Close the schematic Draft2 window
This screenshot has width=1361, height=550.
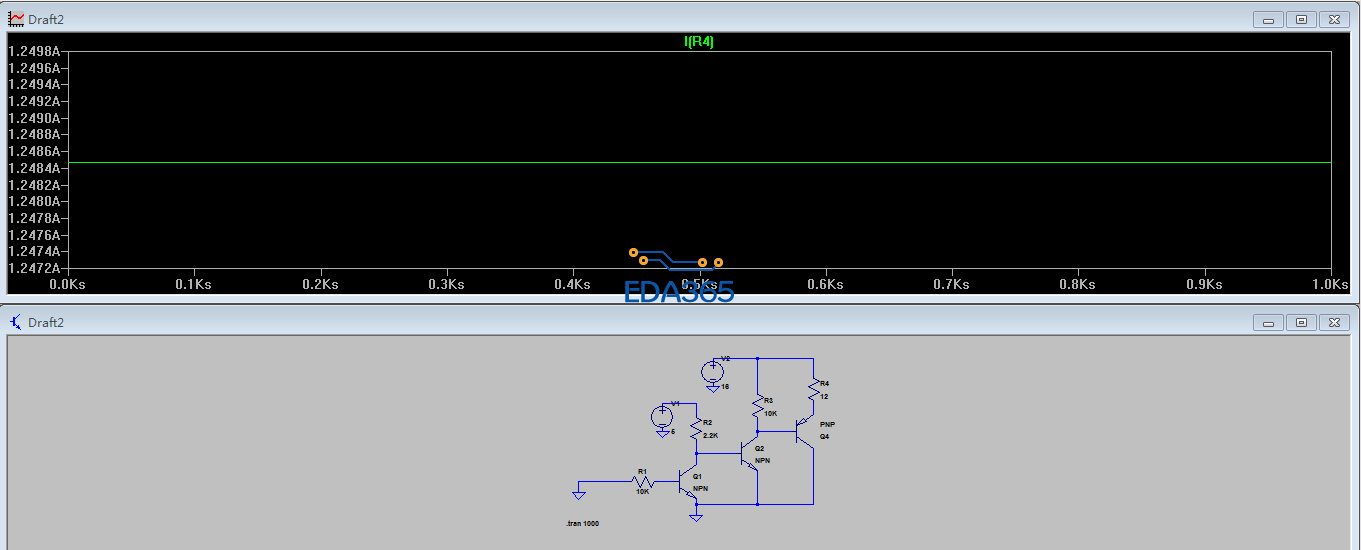click(x=1334, y=322)
